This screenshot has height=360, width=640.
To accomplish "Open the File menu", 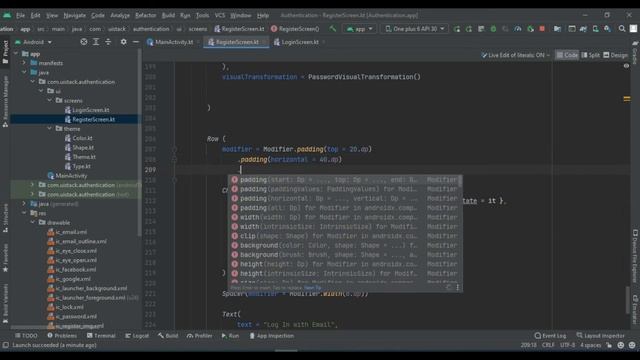I will click(20, 16).
